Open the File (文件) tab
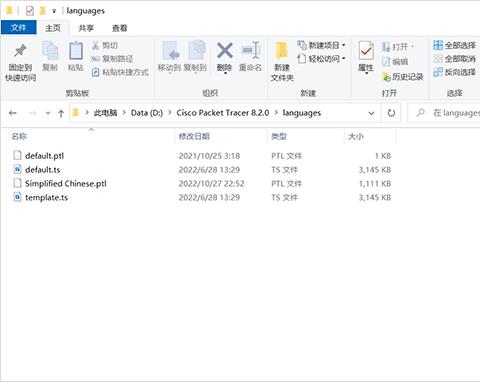 click(x=18, y=27)
